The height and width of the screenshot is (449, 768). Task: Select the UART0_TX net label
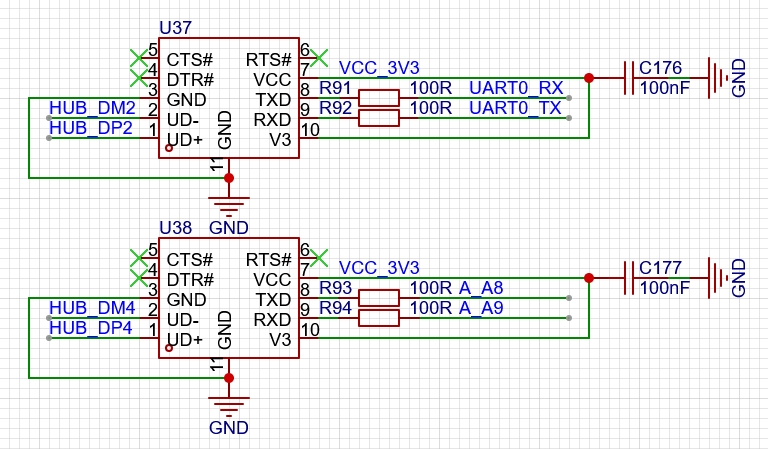(515, 108)
